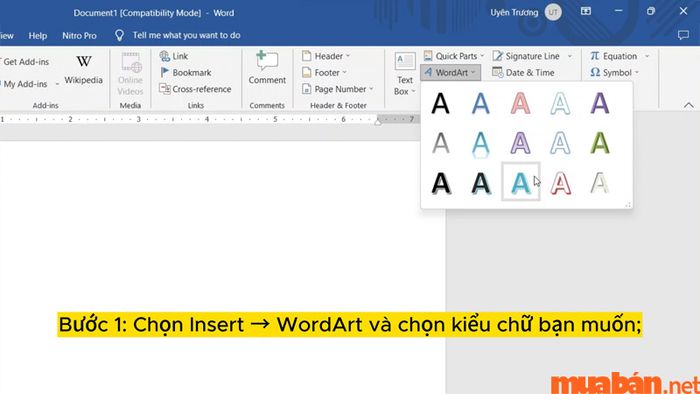Insert Date & Time
Image resolution: width=700 pixels, height=394 pixels.
tap(523, 73)
